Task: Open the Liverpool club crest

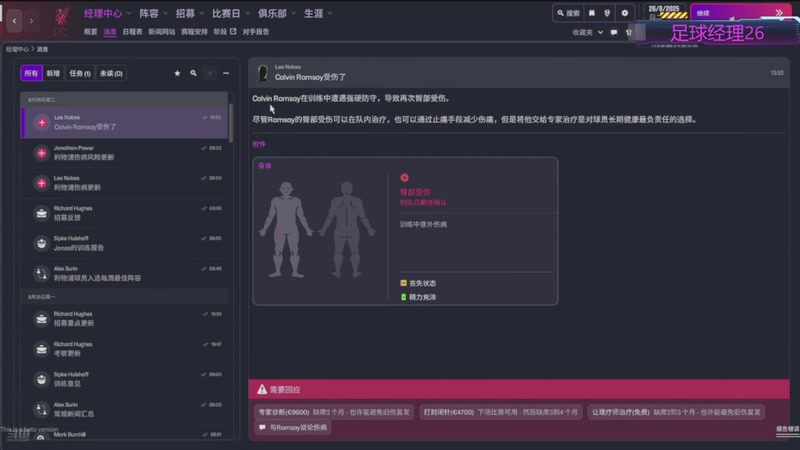Action: tap(62, 21)
